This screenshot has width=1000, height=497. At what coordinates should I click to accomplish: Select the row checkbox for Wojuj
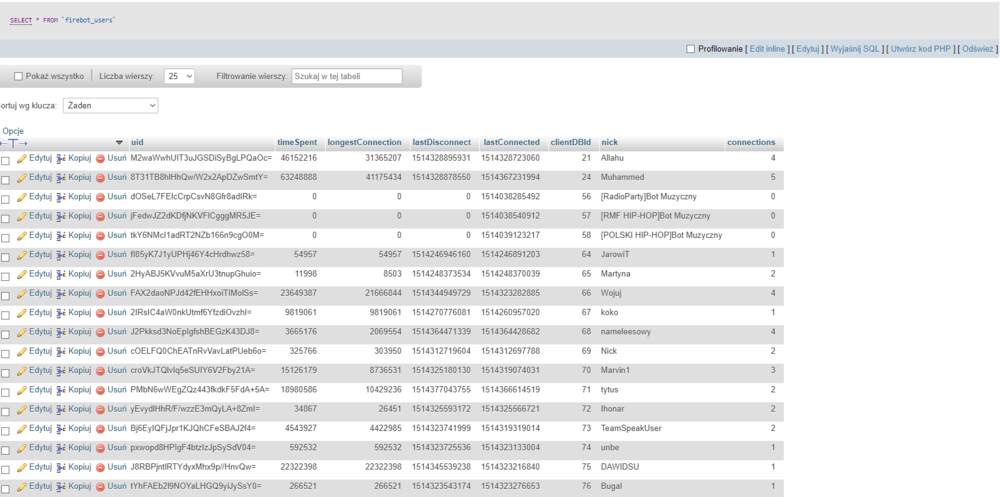[5, 296]
